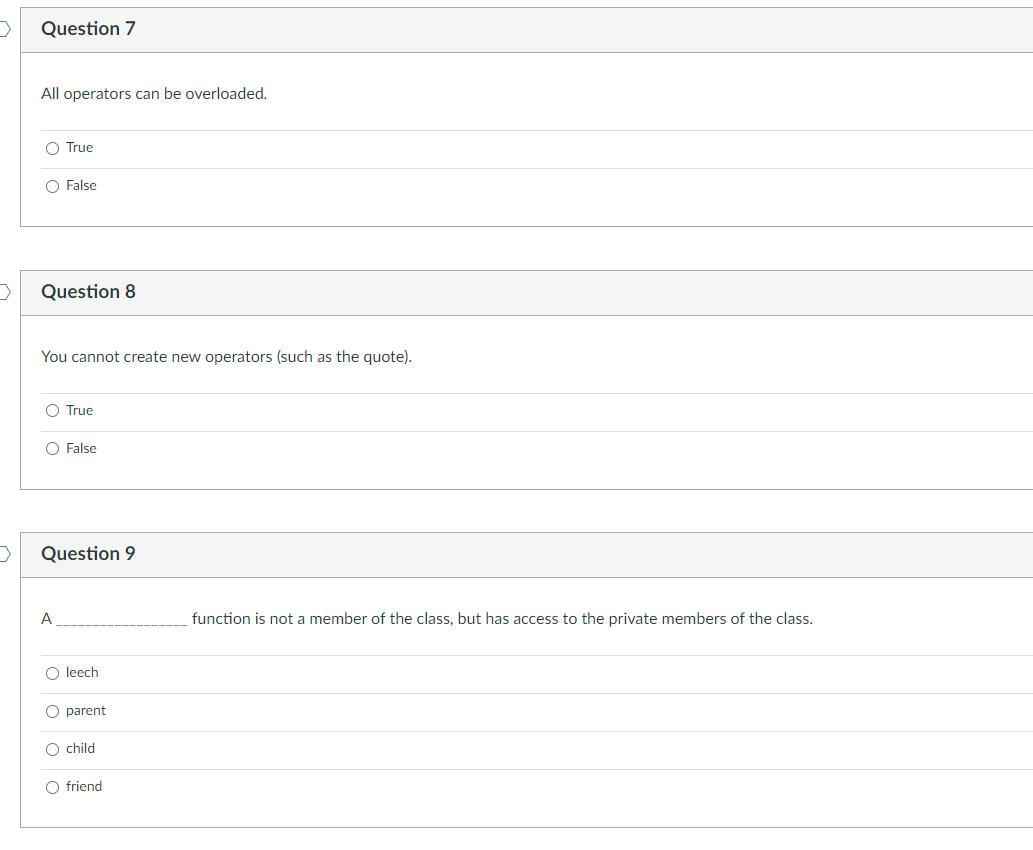
Task: Click the 'Question 7' header title
Action: click(88, 29)
